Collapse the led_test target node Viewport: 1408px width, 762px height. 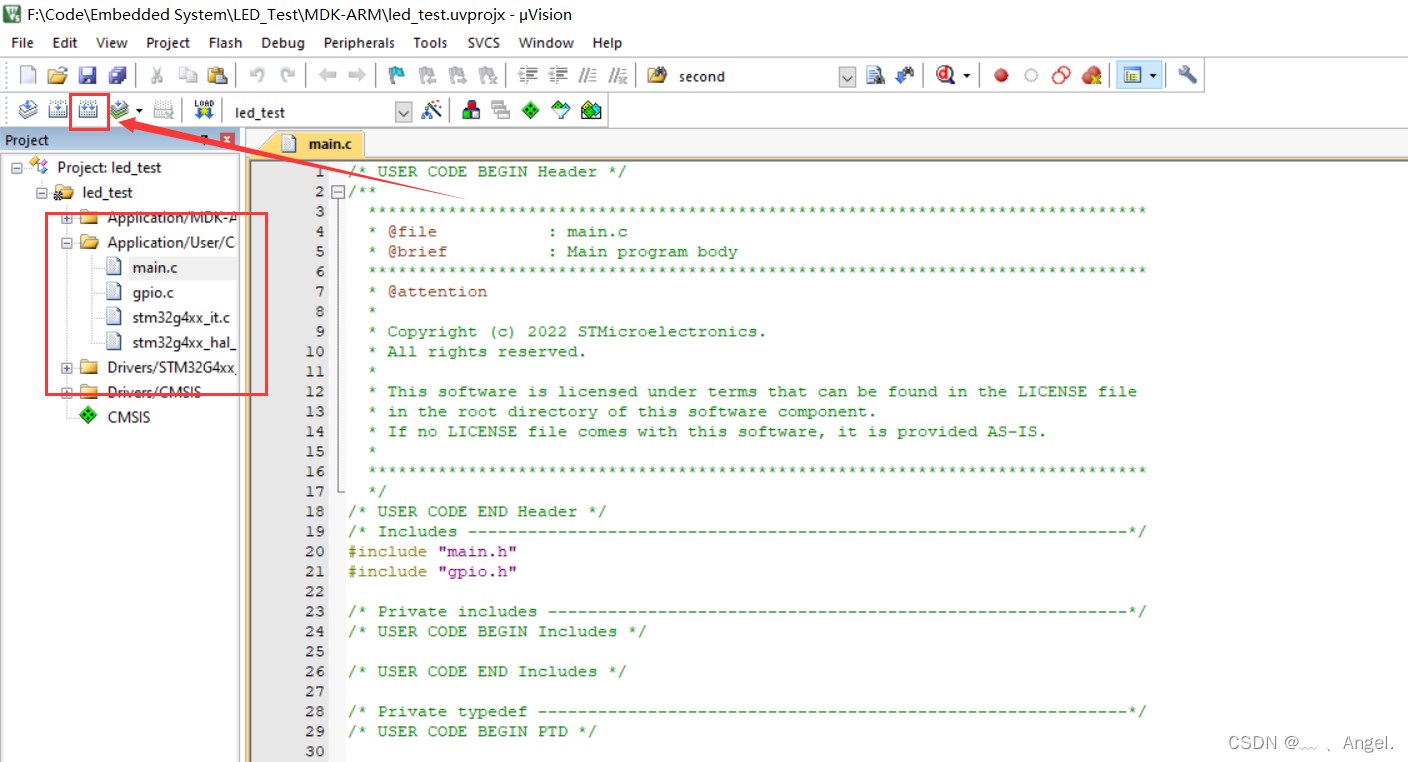click(42, 192)
